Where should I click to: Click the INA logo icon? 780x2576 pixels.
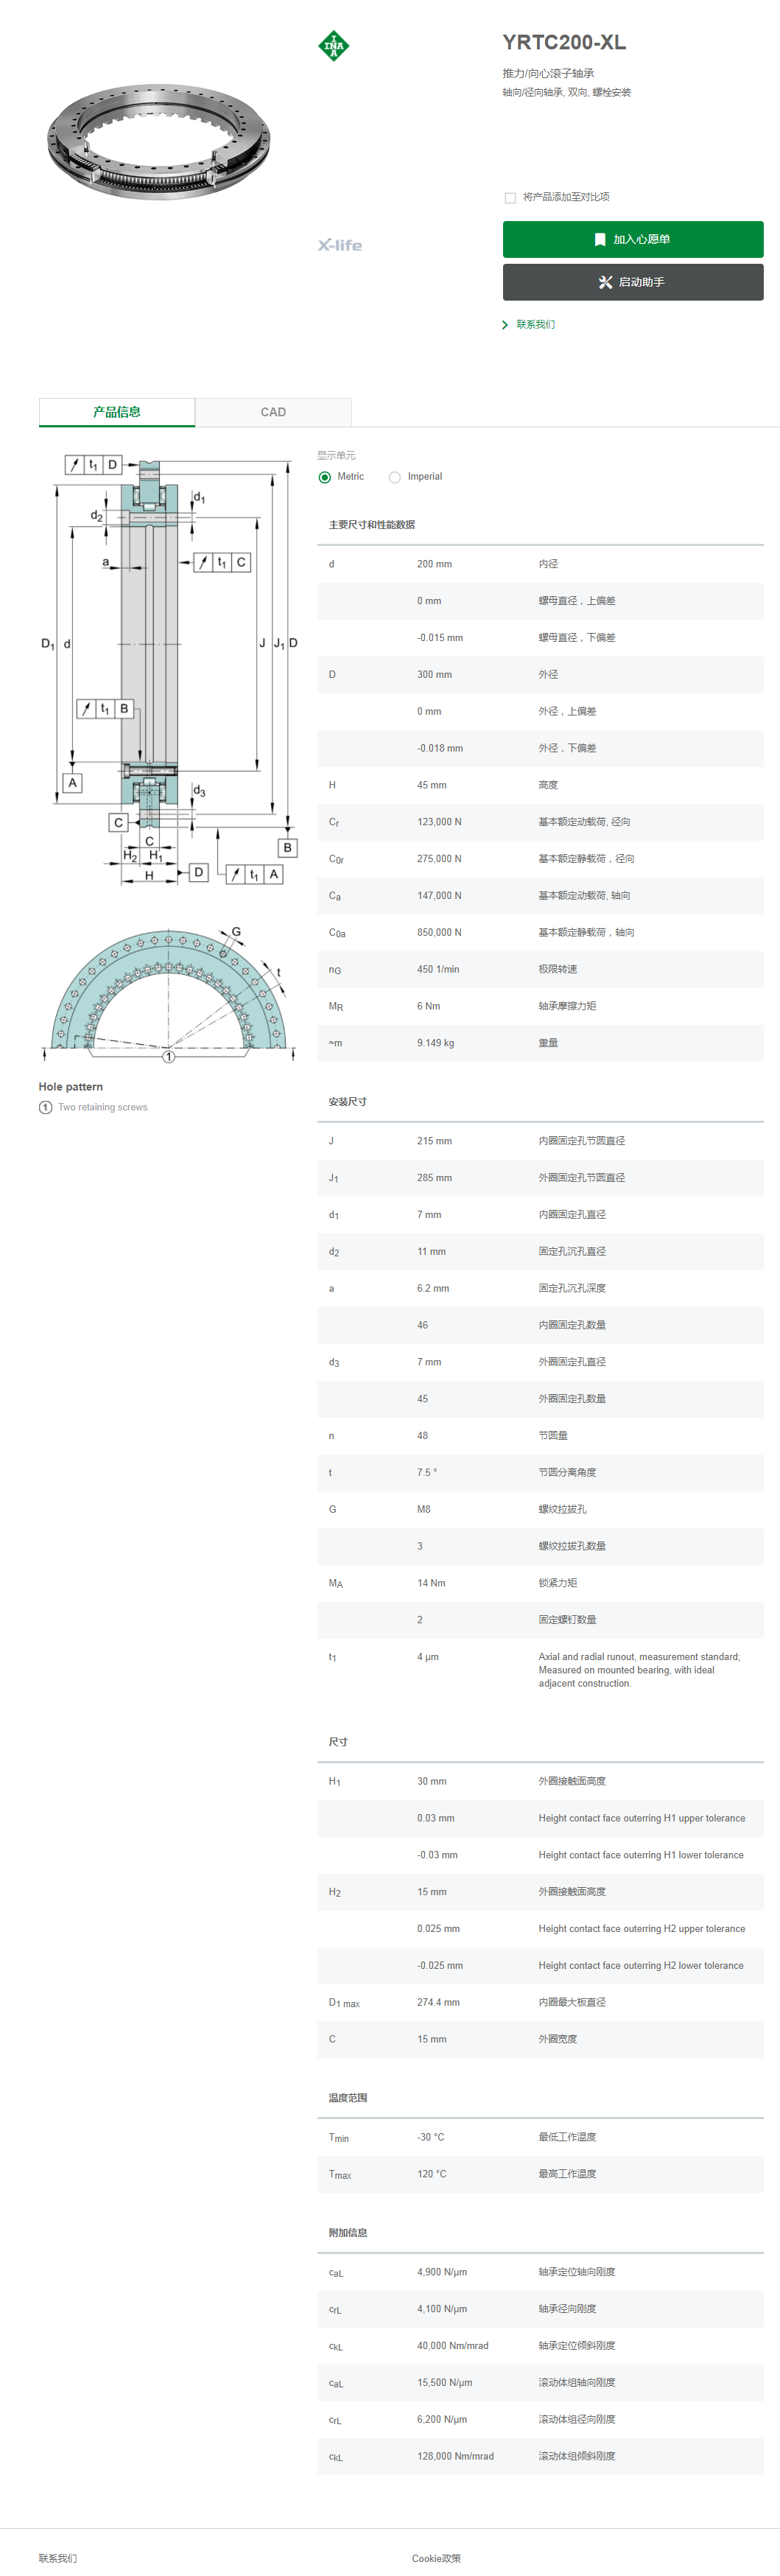(334, 46)
